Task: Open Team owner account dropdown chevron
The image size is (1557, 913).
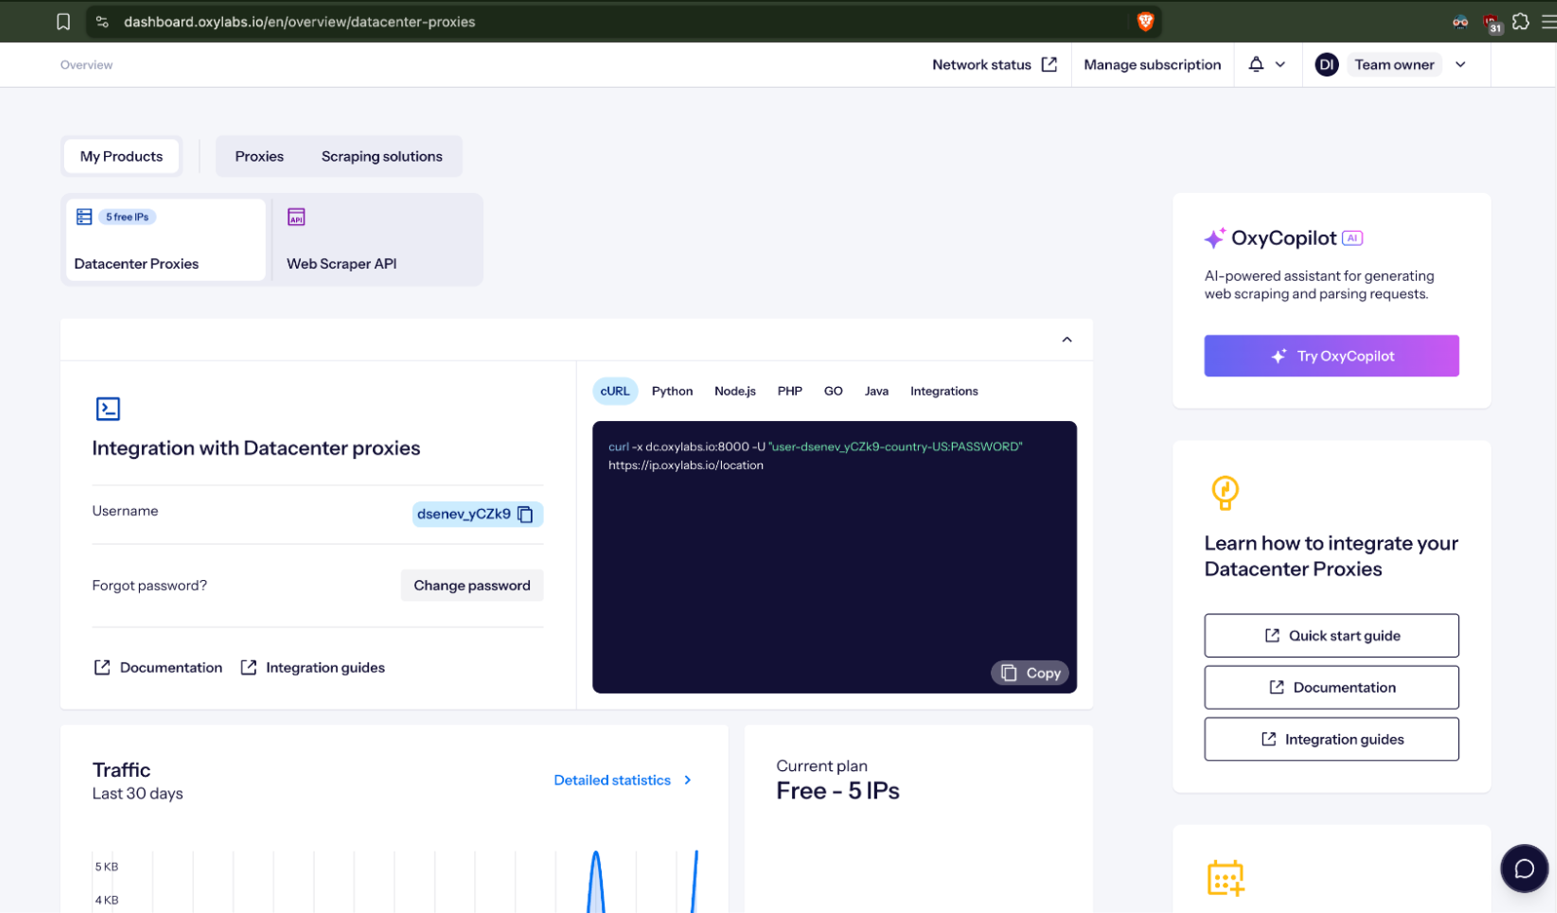Action: pyautogui.click(x=1461, y=65)
